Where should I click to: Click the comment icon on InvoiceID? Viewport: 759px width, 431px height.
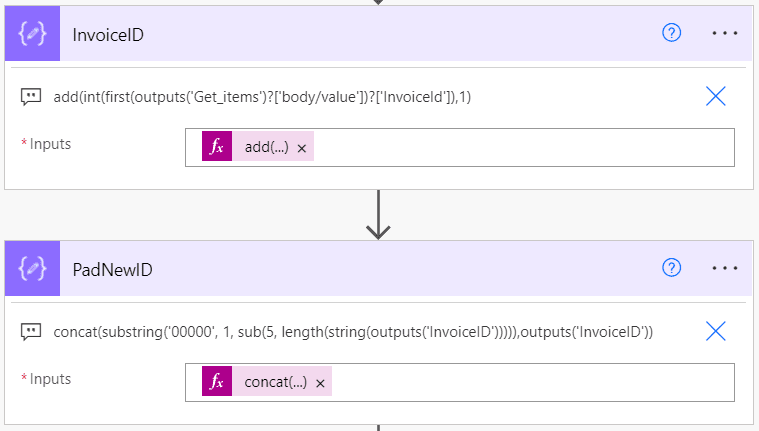click(31, 96)
